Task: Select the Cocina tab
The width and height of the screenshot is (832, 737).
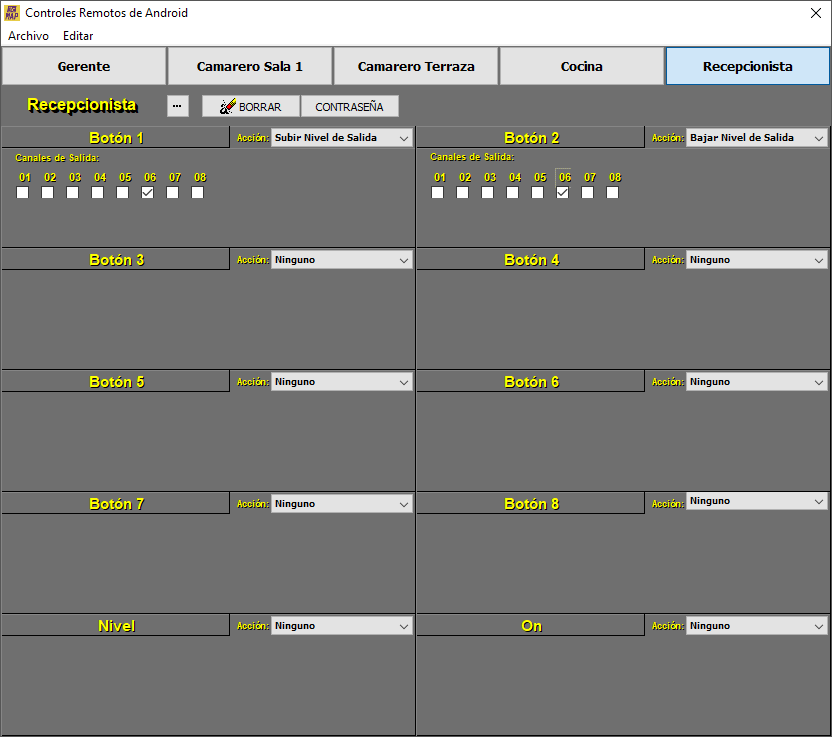Action: [582, 67]
